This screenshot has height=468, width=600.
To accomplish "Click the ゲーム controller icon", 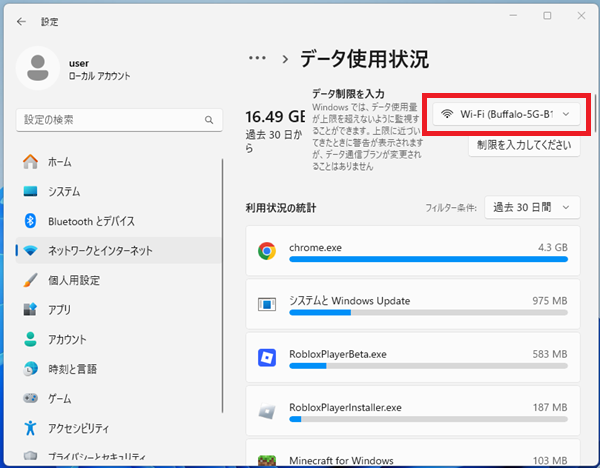I will point(30,398).
